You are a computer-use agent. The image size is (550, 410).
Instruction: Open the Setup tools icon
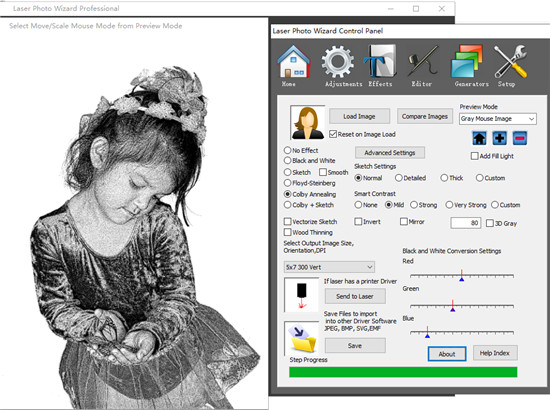[510, 61]
